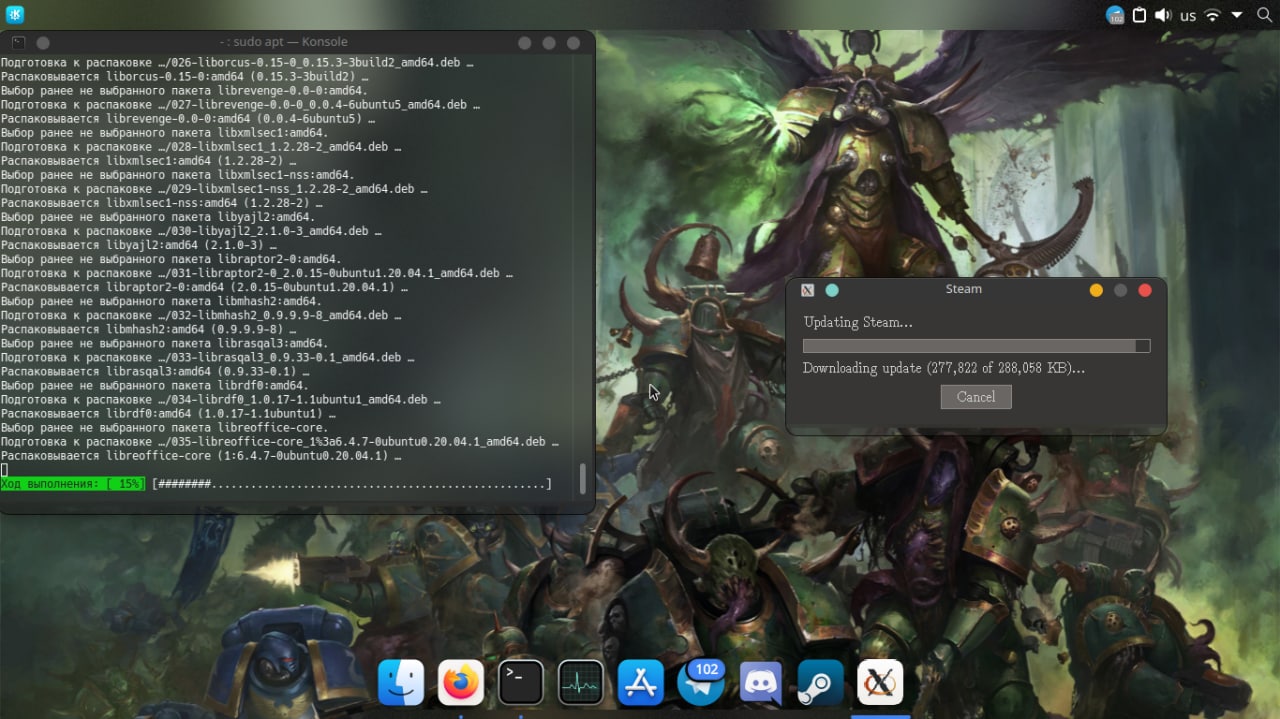This screenshot has height=719, width=1280.
Task: Click line 'Распаковывается librevenge-0.0-0:amd64' in Konsole
Action: tap(188, 120)
